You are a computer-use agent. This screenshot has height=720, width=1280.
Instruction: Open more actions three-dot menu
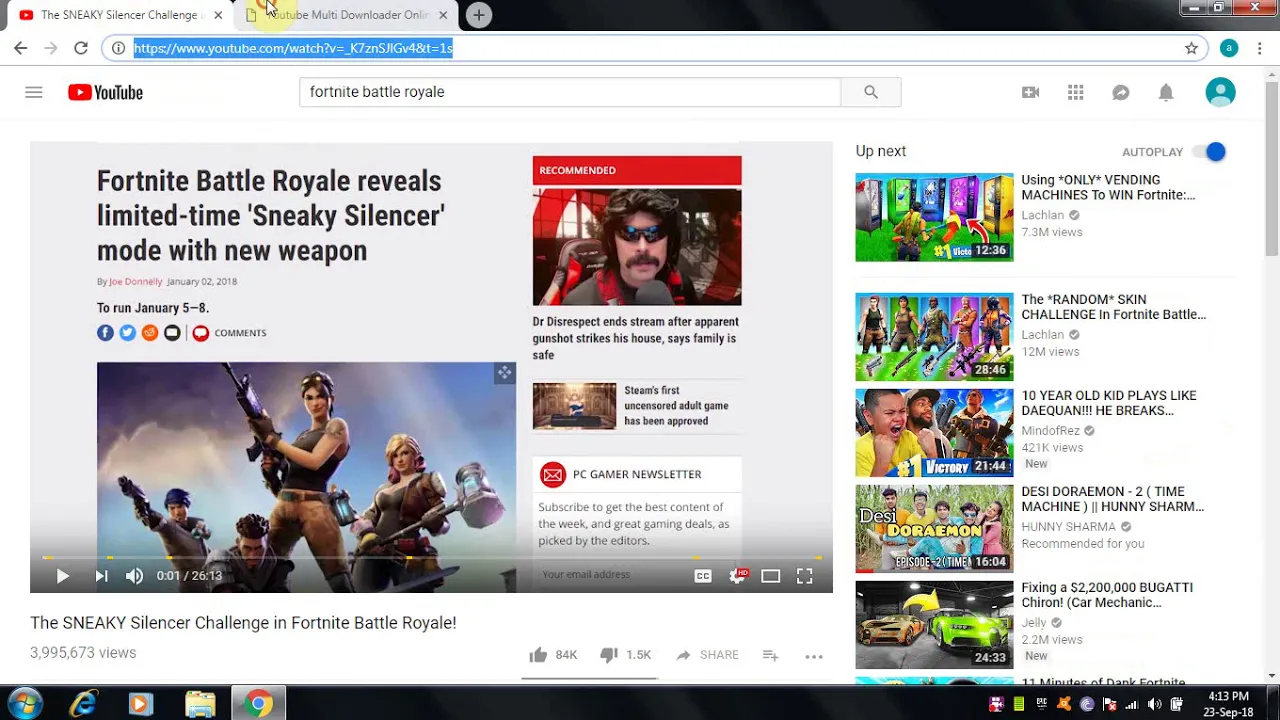click(x=814, y=656)
